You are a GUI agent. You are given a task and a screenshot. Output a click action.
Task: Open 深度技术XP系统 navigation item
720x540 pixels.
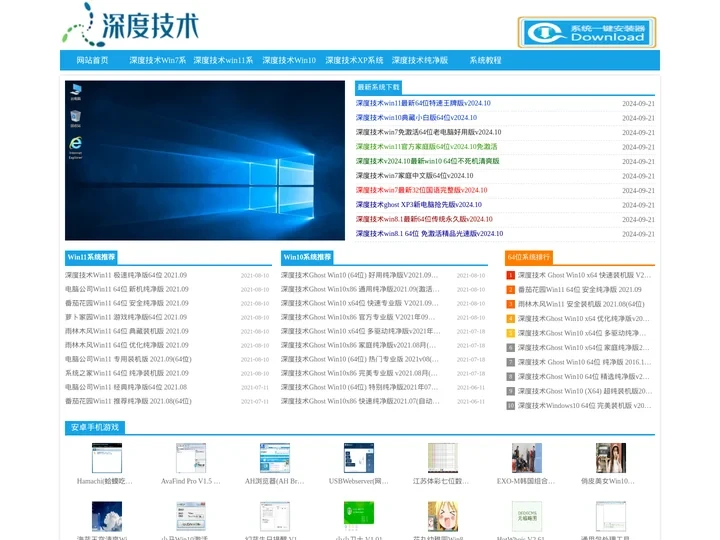coord(354,60)
